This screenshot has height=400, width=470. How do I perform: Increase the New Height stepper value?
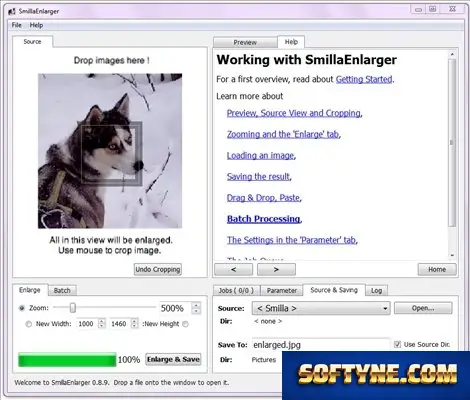pos(134,321)
